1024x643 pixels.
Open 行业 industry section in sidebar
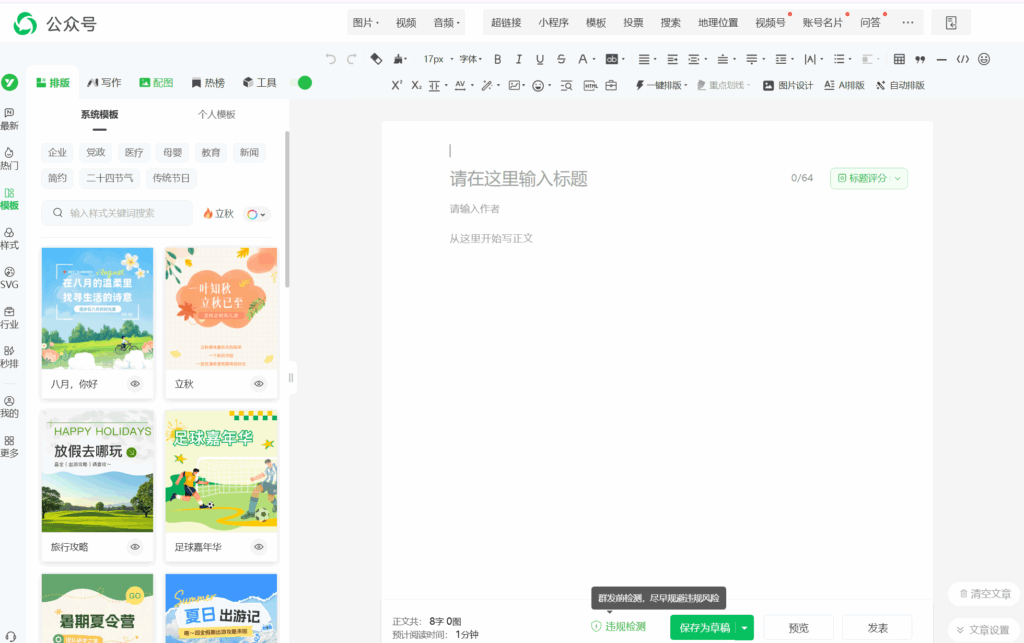click(x=9, y=318)
